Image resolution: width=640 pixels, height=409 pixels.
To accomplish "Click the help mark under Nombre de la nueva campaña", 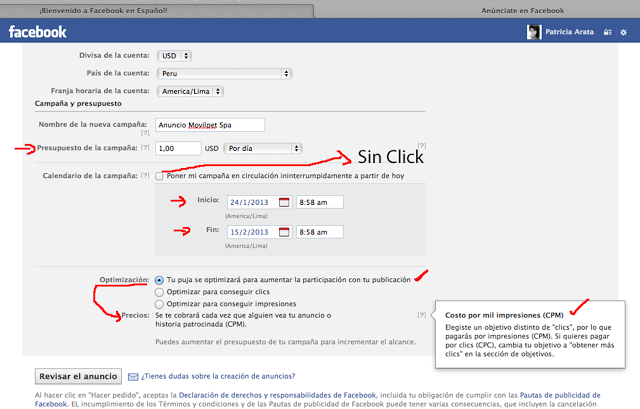I will point(145,133).
